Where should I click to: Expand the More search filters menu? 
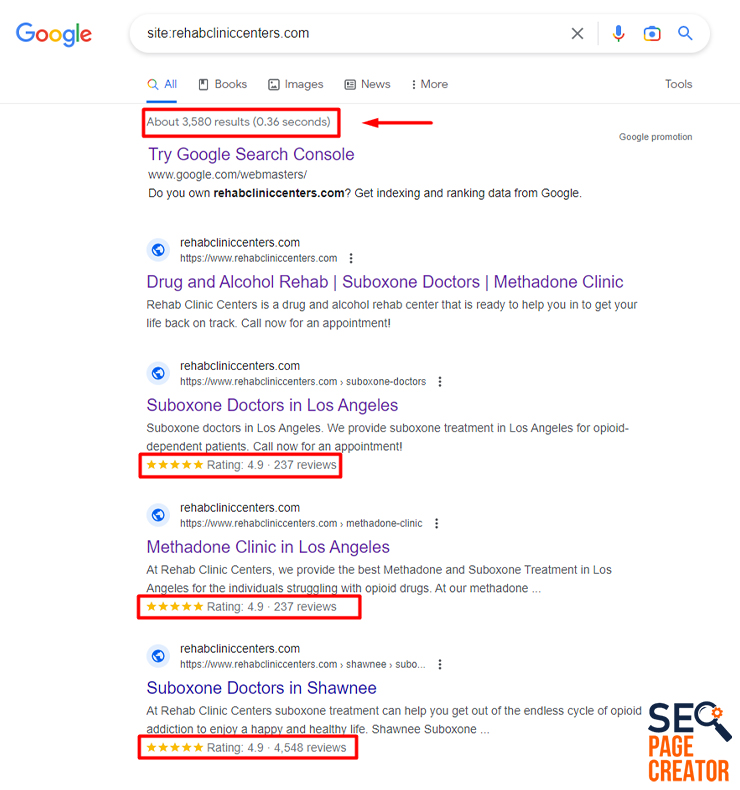click(x=429, y=84)
